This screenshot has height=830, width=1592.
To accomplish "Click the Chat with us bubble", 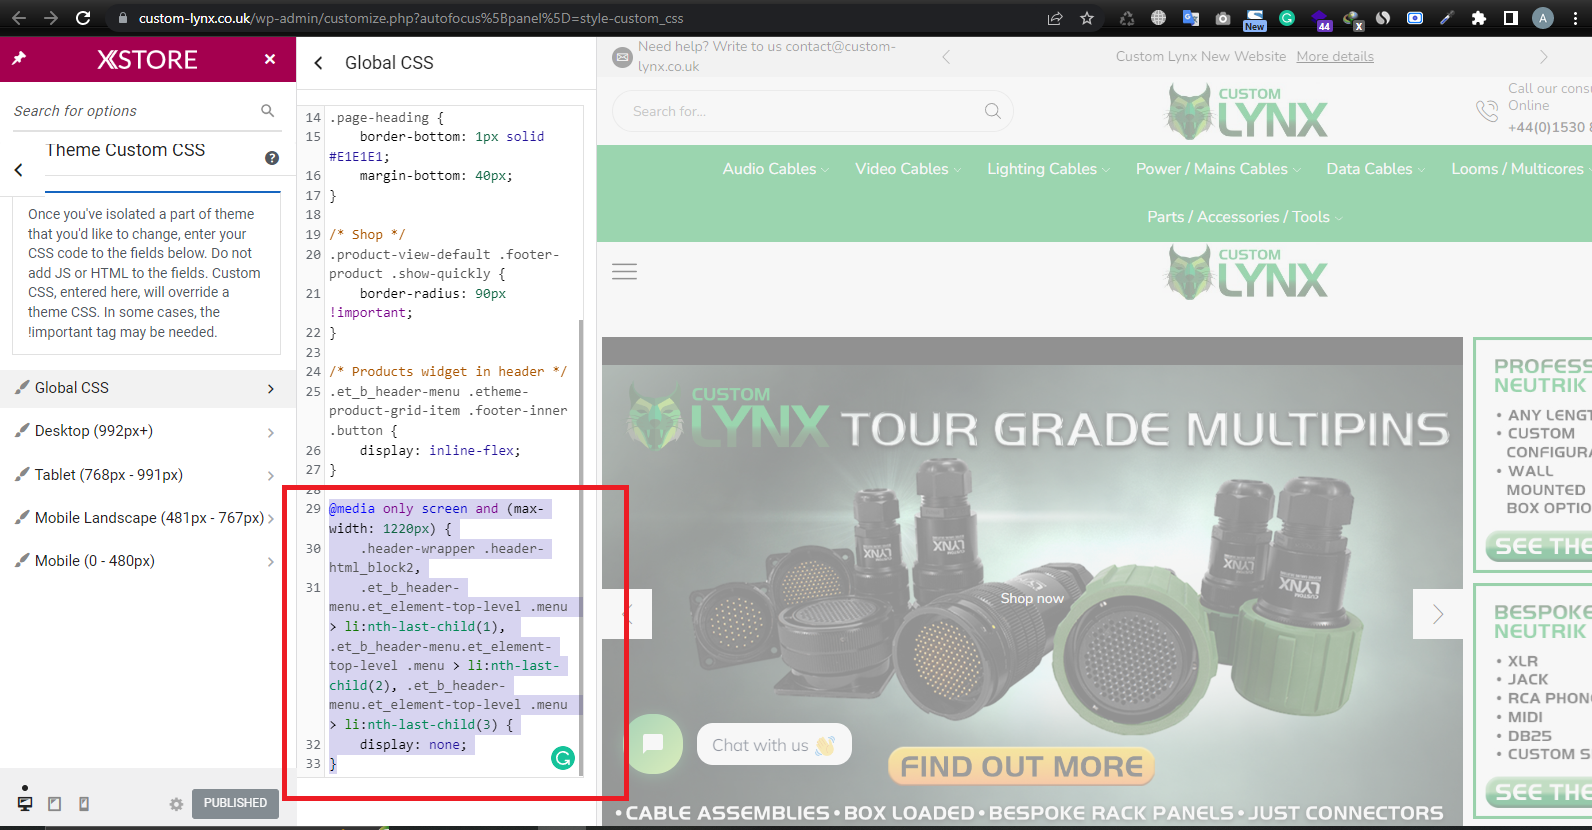I will (773, 745).
